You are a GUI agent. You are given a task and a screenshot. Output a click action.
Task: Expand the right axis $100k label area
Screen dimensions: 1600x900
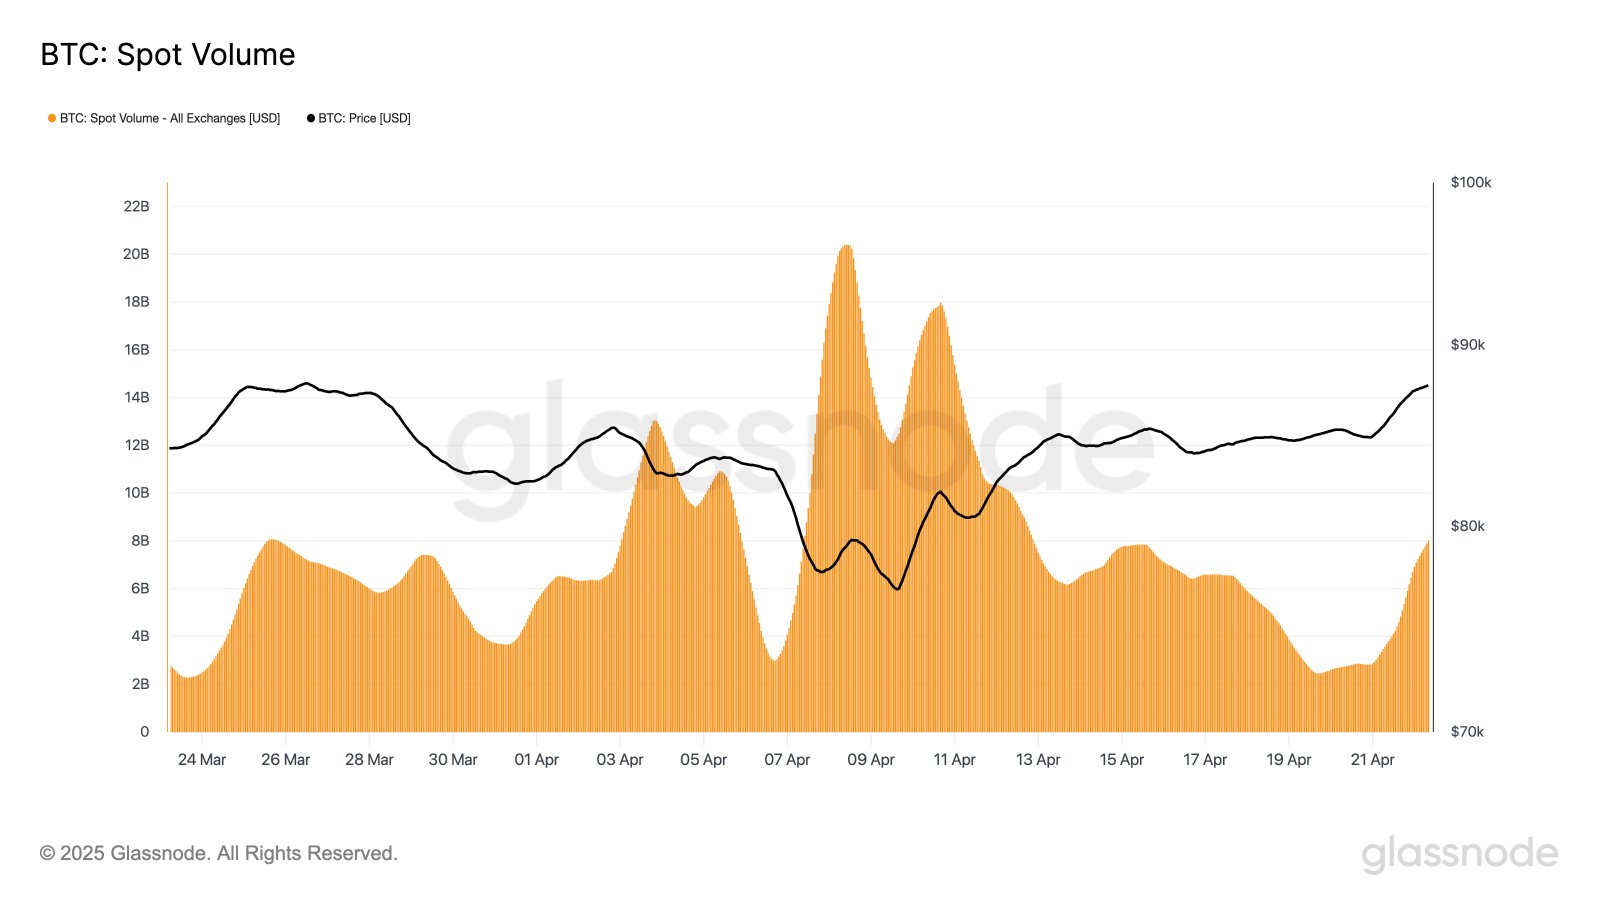[x=1471, y=182]
